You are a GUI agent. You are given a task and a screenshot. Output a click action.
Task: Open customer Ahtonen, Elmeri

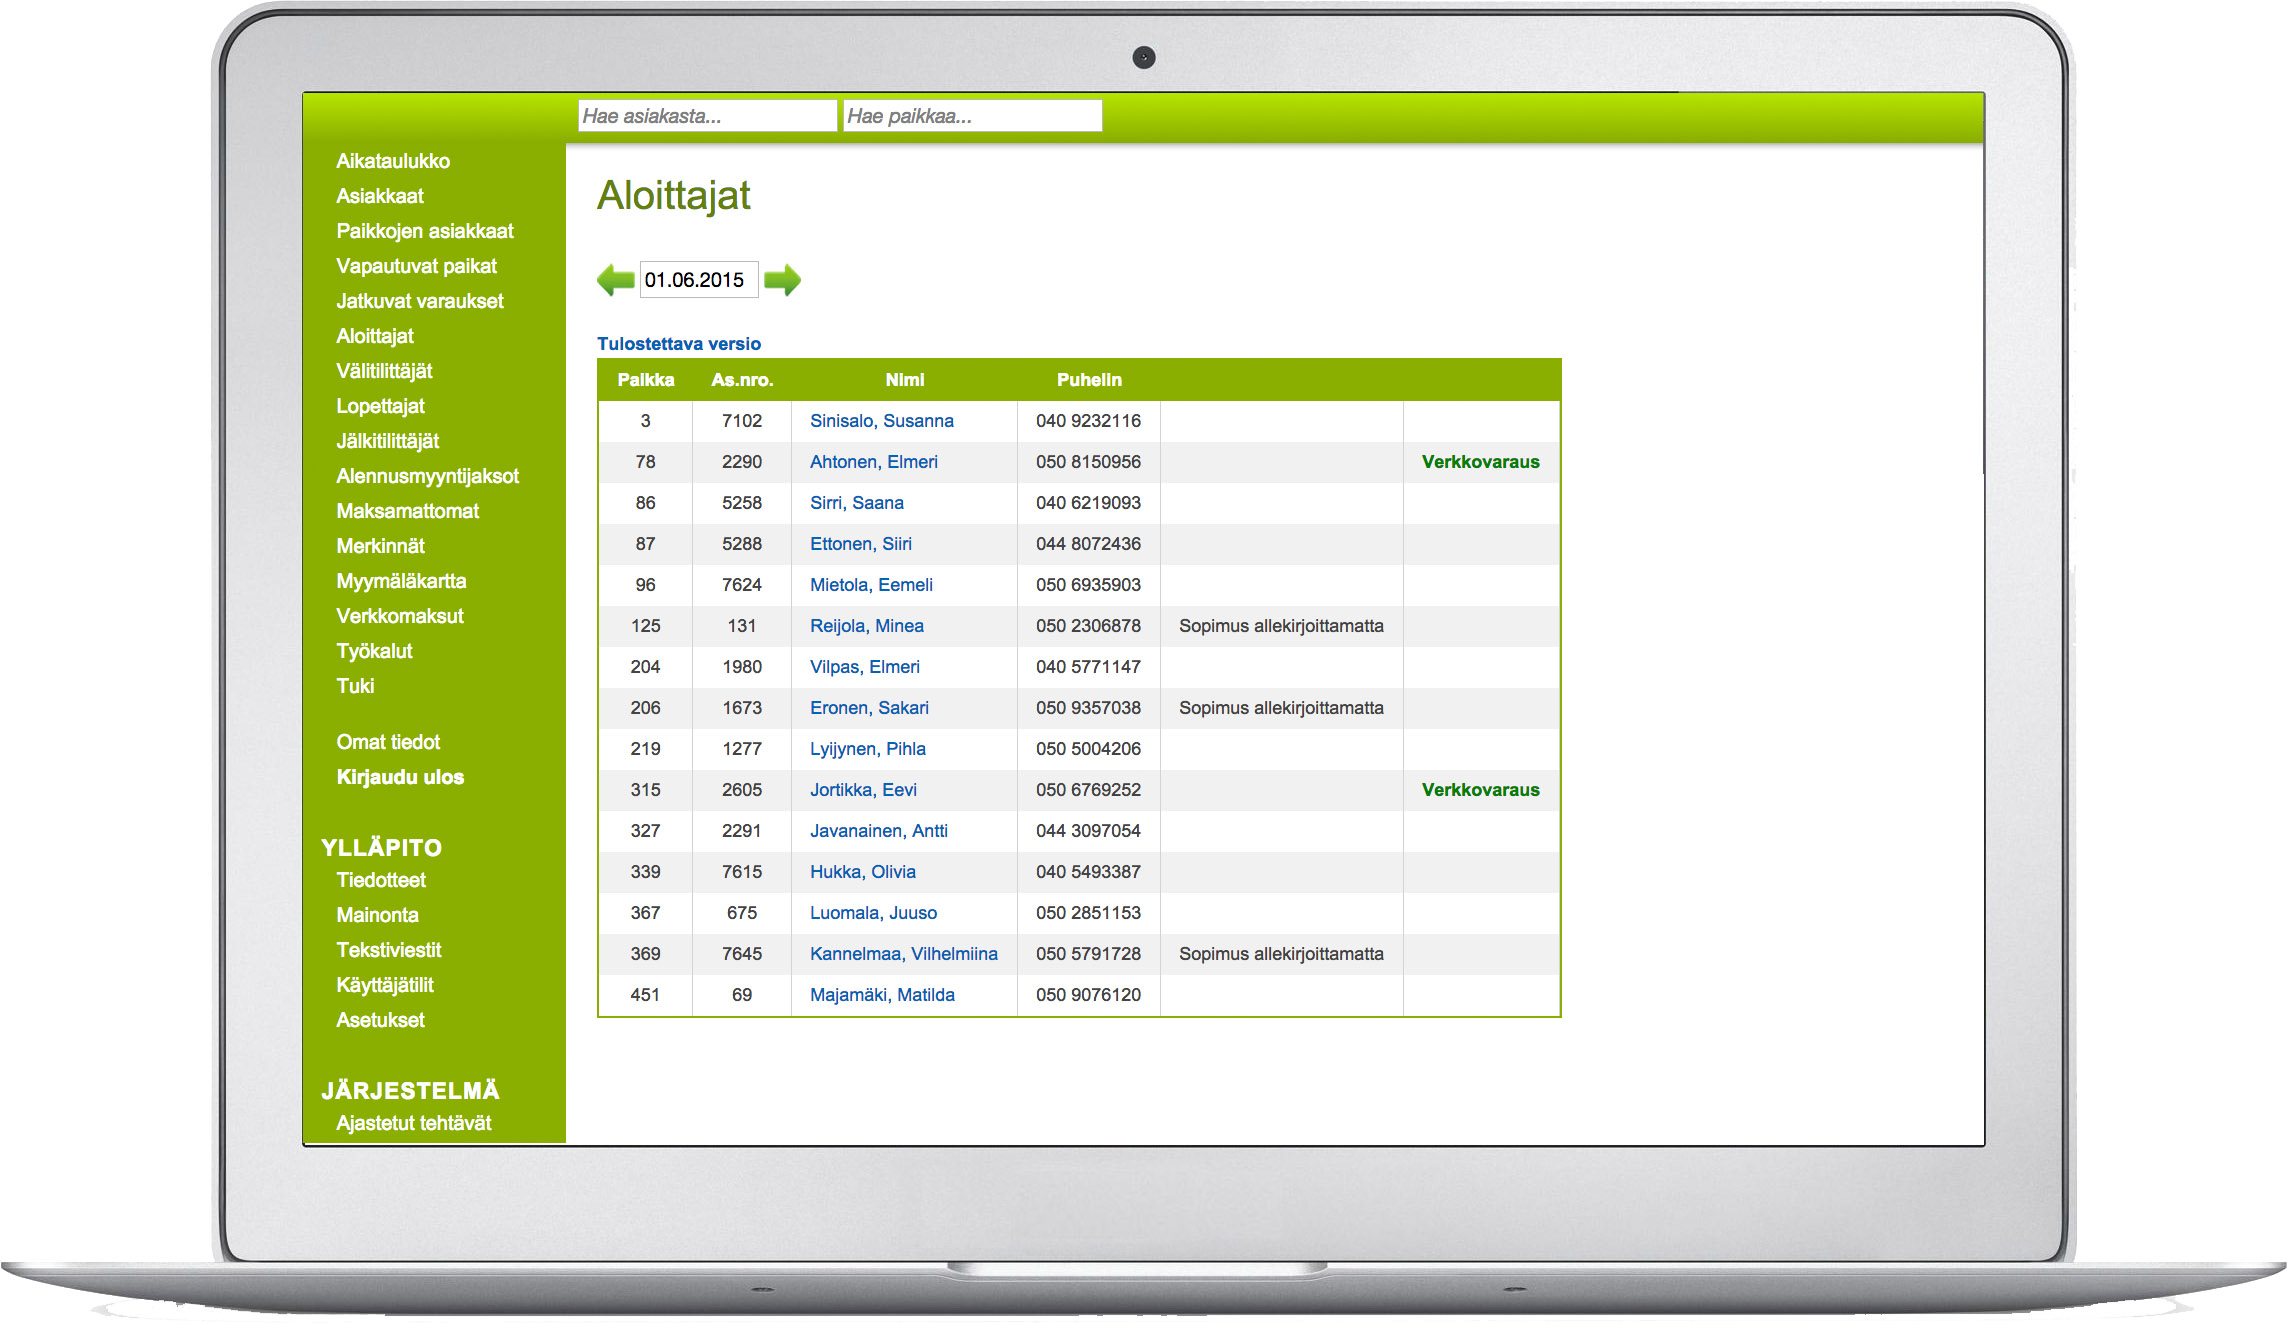874,462
